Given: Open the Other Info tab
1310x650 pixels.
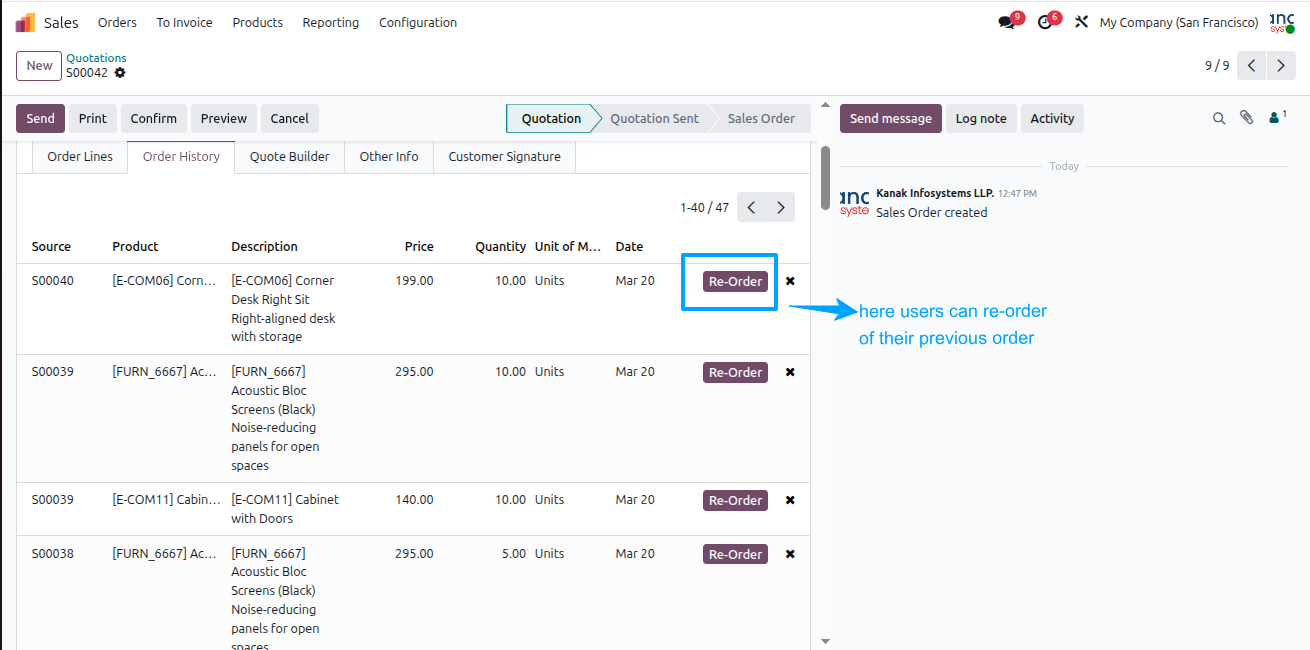Looking at the screenshot, I should (x=389, y=157).
